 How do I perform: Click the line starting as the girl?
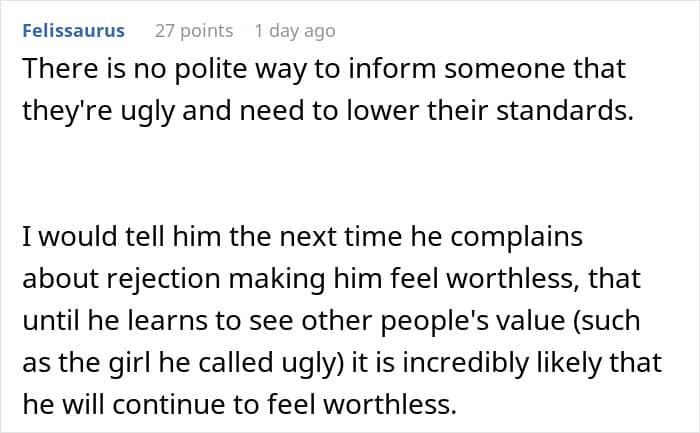click(342, 362)
